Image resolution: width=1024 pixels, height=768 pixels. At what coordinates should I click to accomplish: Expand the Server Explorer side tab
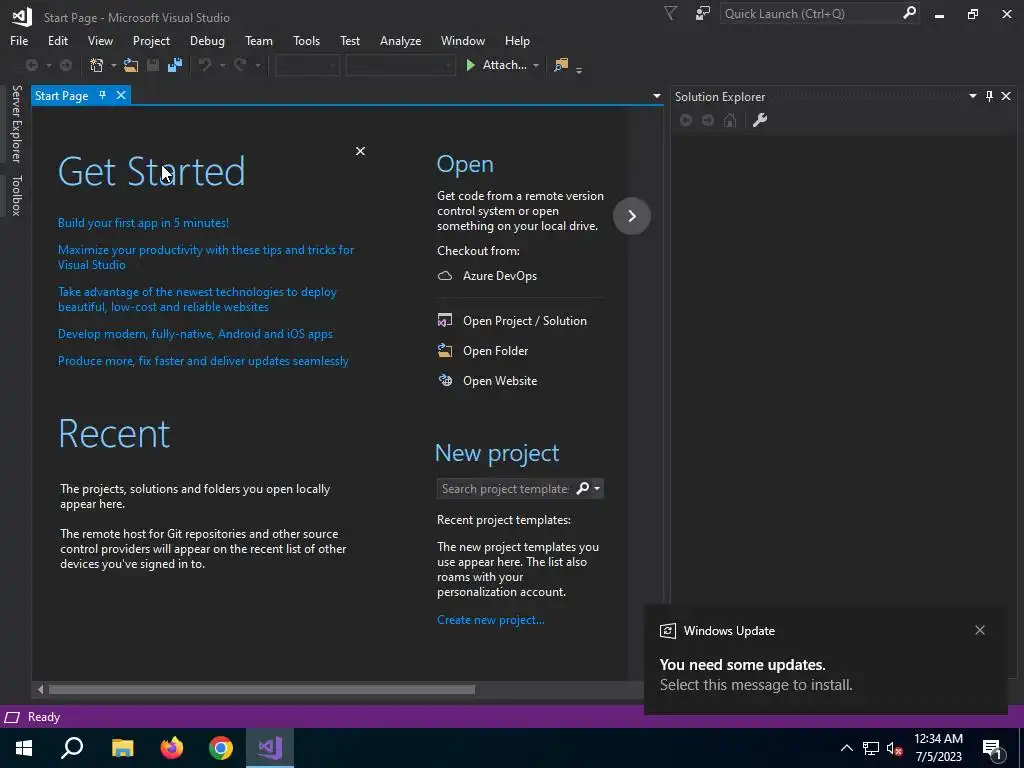17,123
